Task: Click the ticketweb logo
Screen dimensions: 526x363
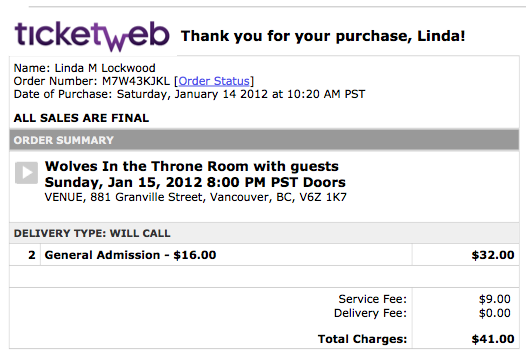Action: click(x=92, y=36)
